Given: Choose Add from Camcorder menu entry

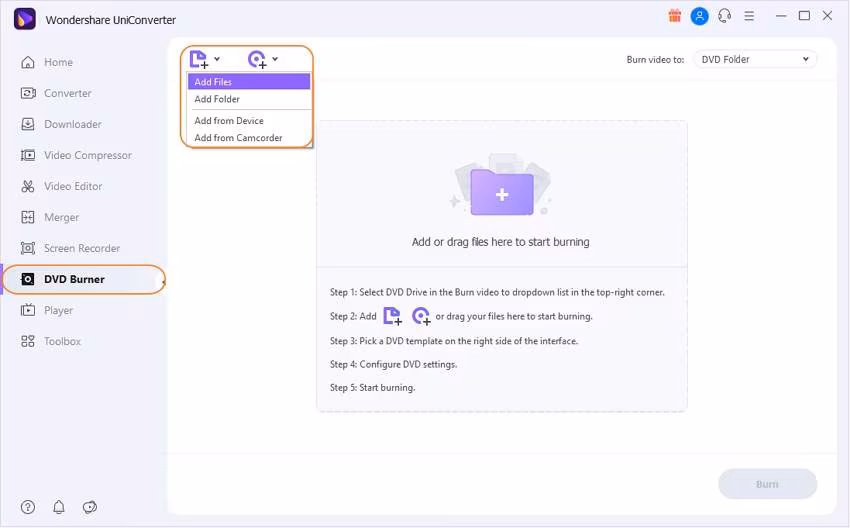Looking at the screenshot, I should coord(249,138).
